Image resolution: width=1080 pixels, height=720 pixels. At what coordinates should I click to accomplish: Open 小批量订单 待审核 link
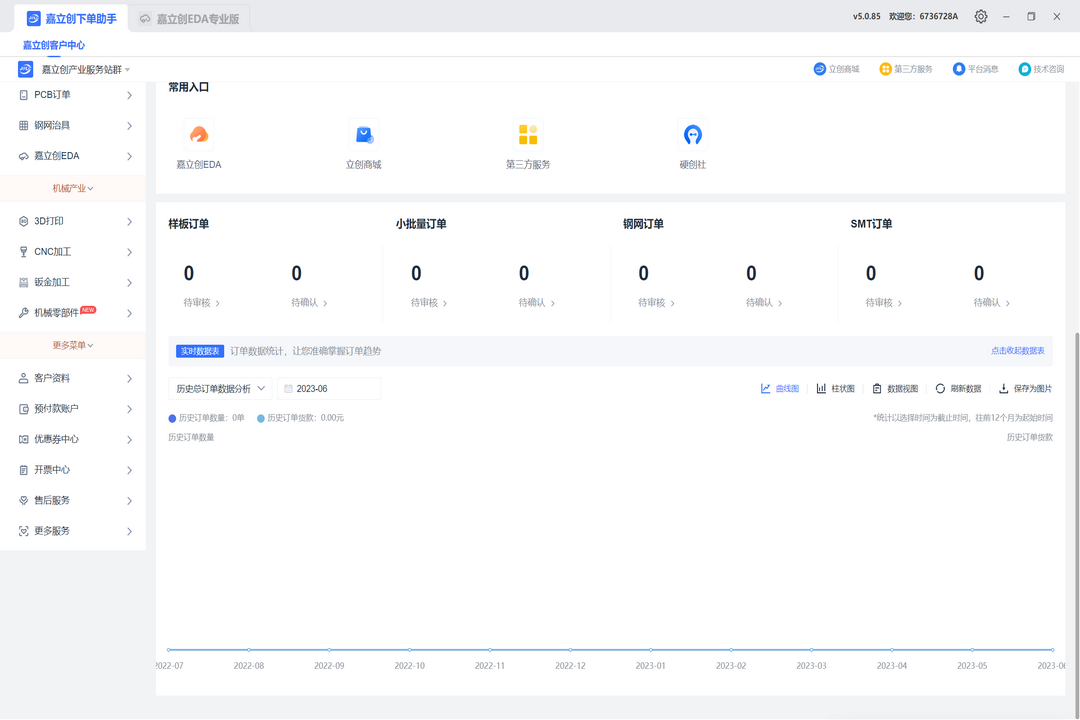429,302
